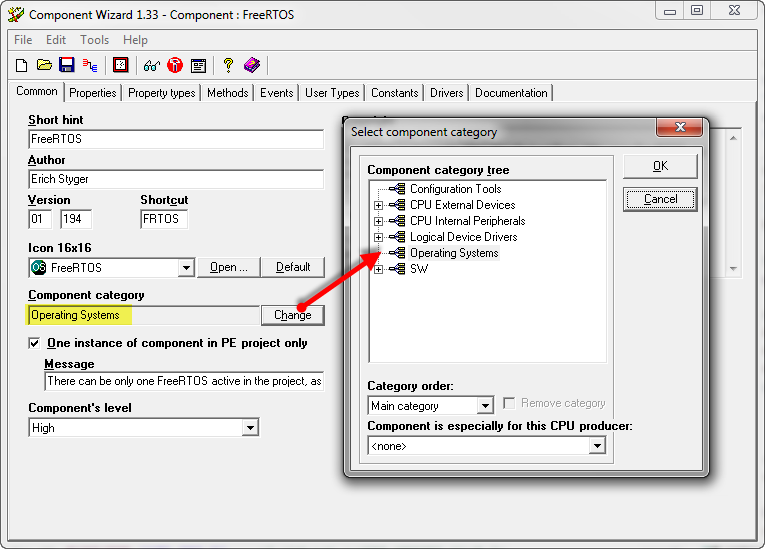Expand the CPU External Devices tree node

click(x=378, y=205)
